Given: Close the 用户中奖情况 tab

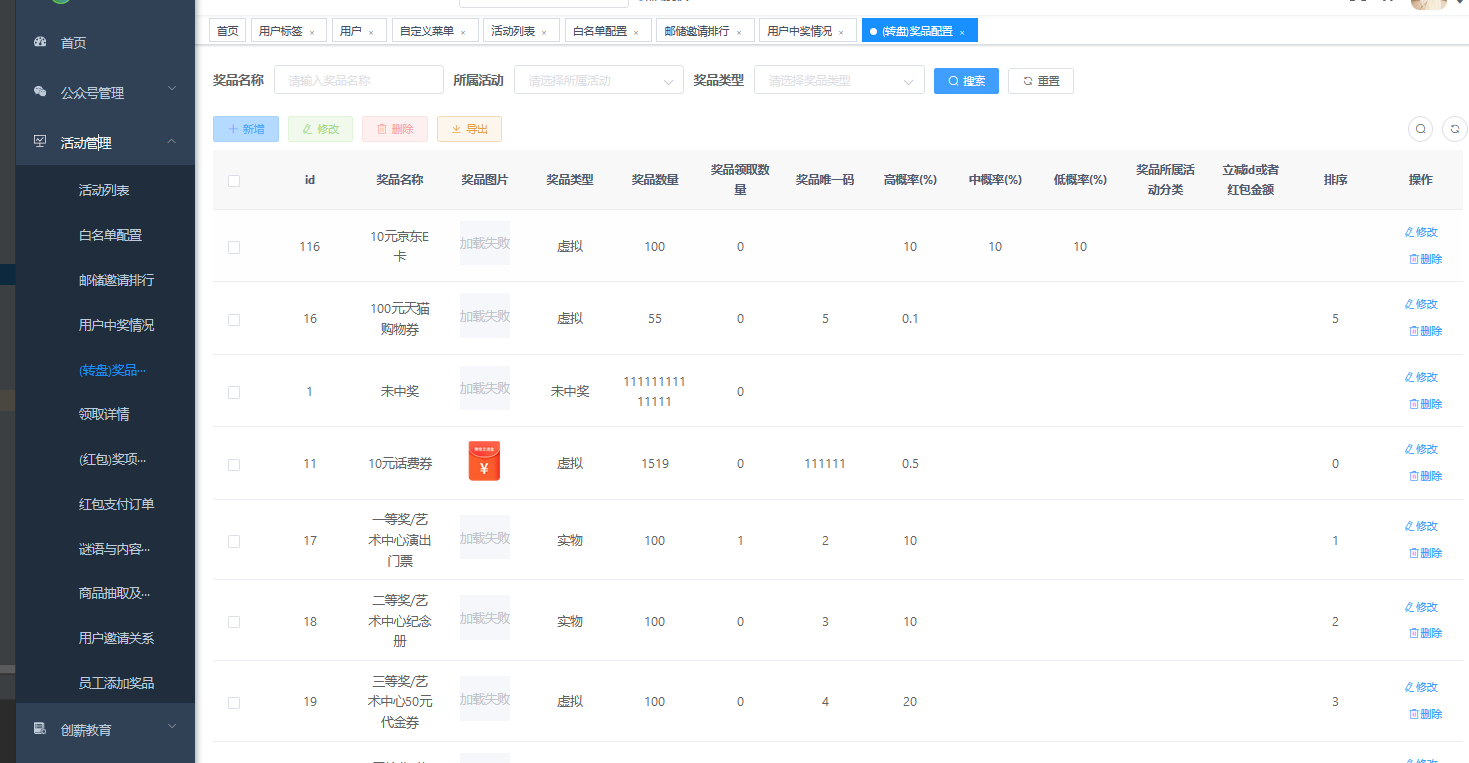Looking at the screenshot, I should tap(841, 32).
